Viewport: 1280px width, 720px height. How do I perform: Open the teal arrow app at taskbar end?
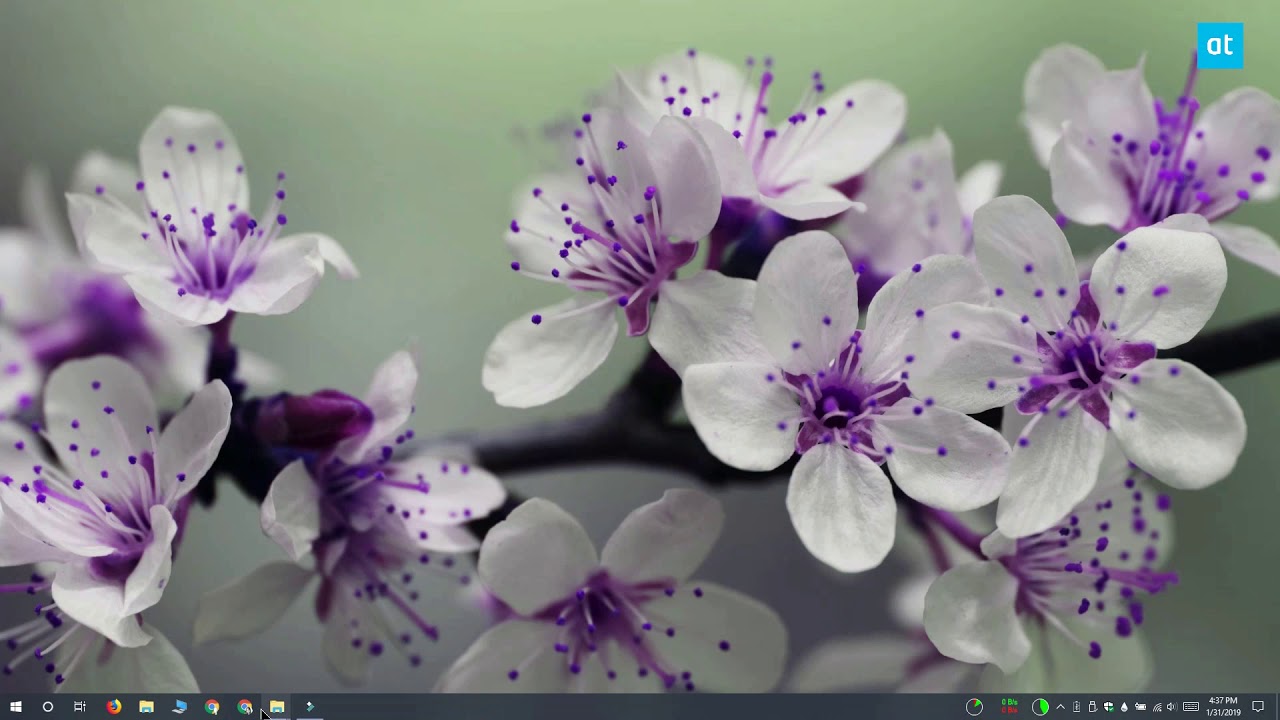click(x=309, y=707)
